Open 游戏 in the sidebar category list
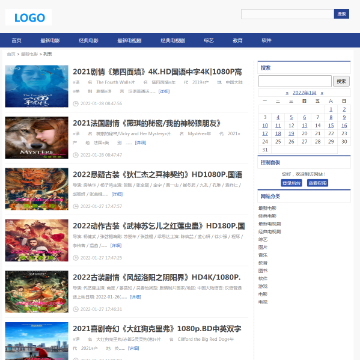360x360 pixels. [x=263, y=286]
